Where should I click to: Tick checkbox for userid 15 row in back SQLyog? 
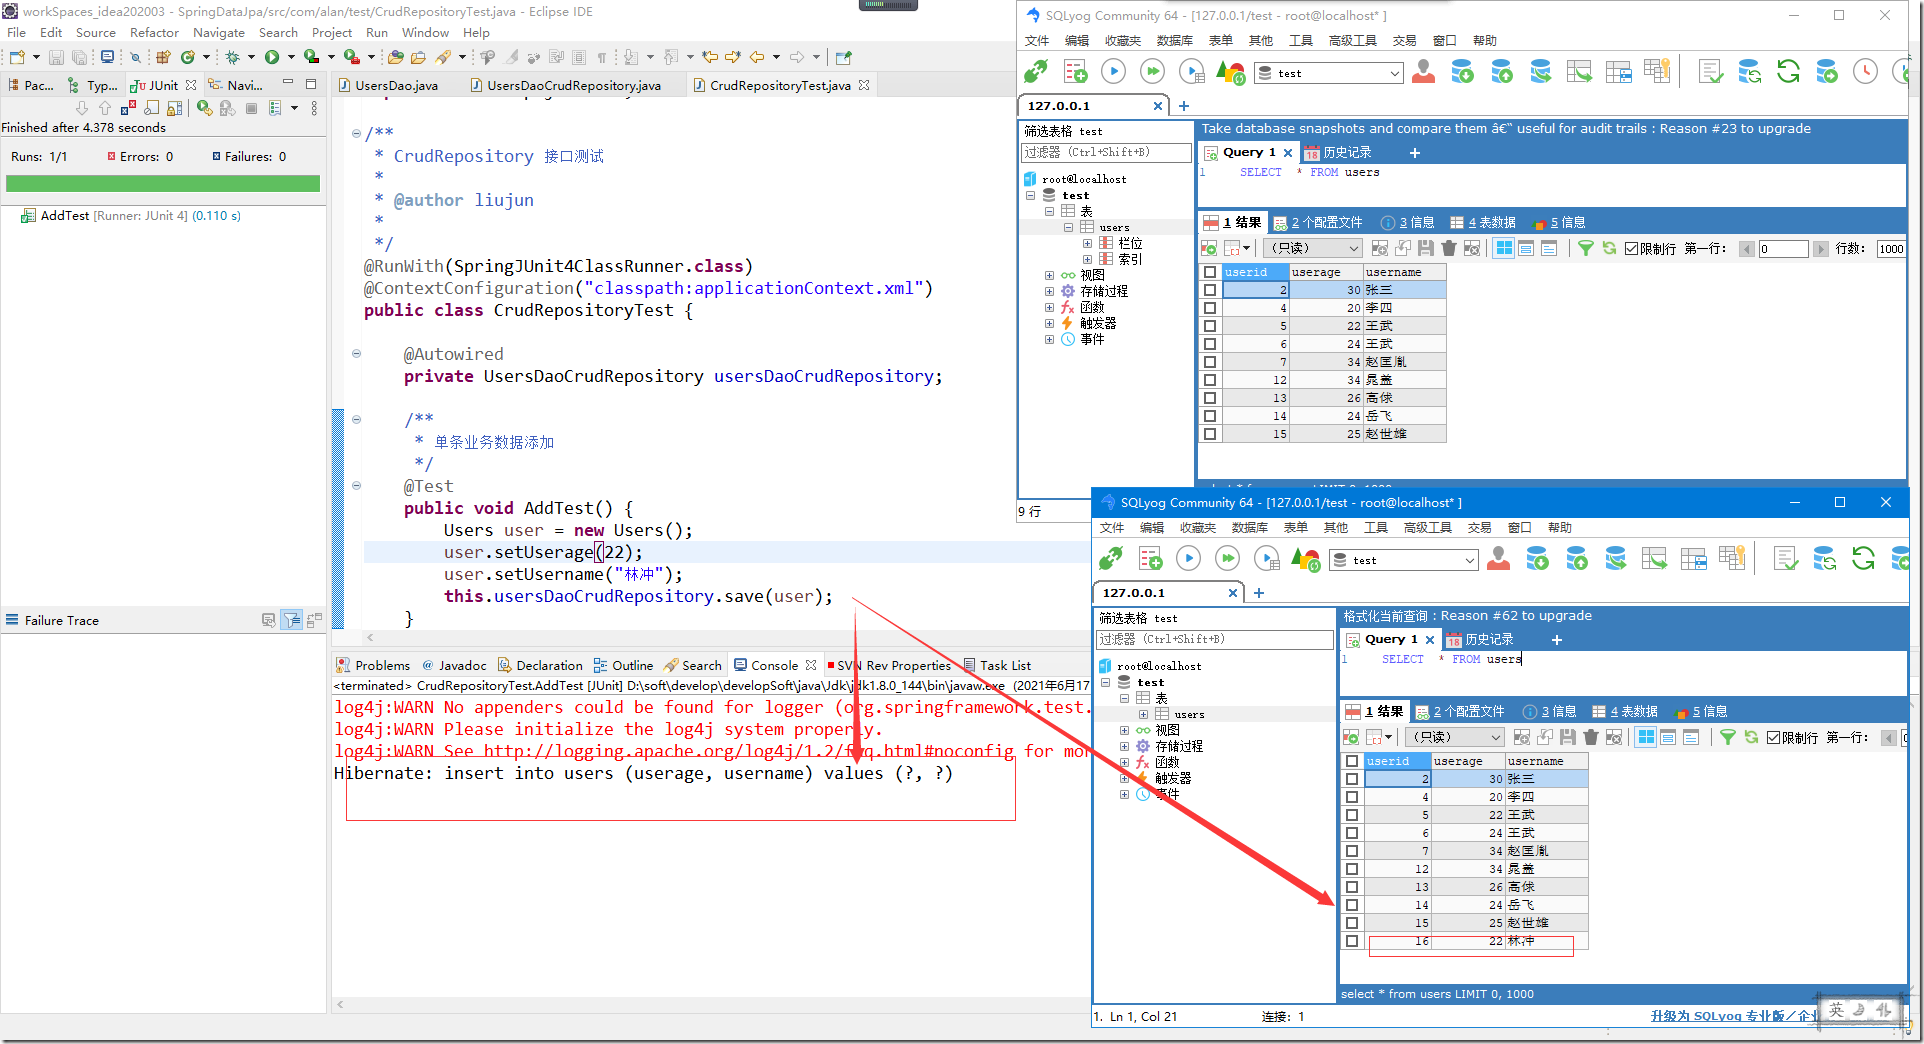click(x=1210, y=434)
